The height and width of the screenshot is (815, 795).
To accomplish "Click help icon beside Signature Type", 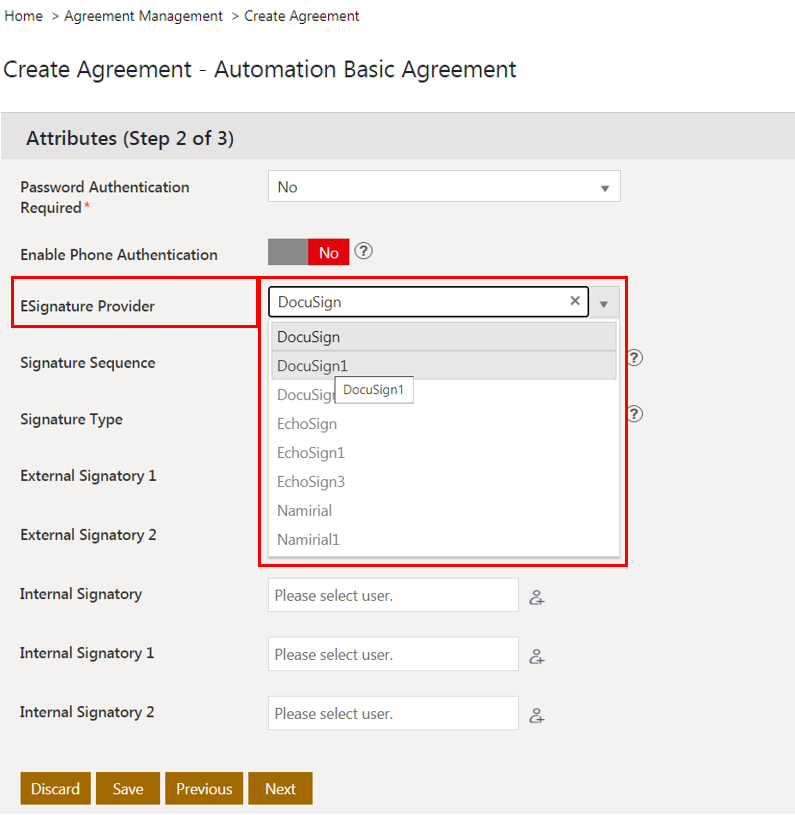I will tap(634, 414).
